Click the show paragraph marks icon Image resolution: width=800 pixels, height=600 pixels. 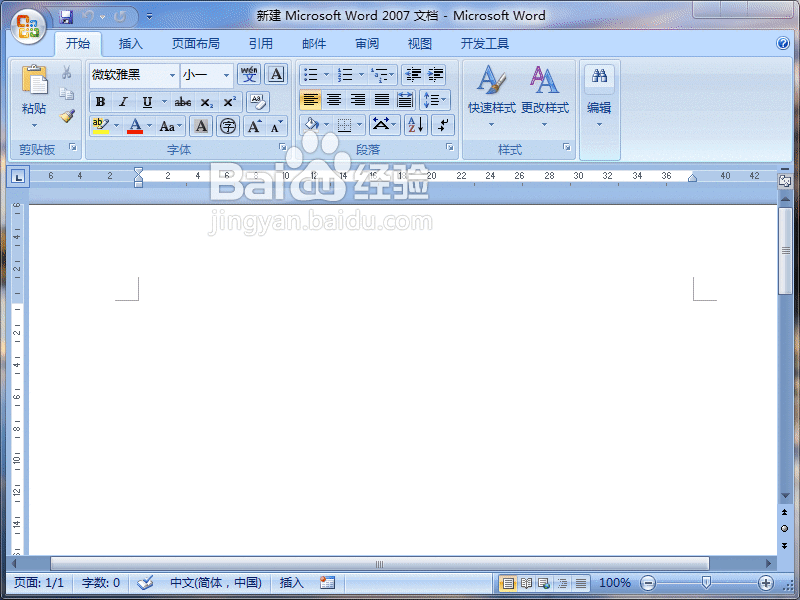point(443,124)
